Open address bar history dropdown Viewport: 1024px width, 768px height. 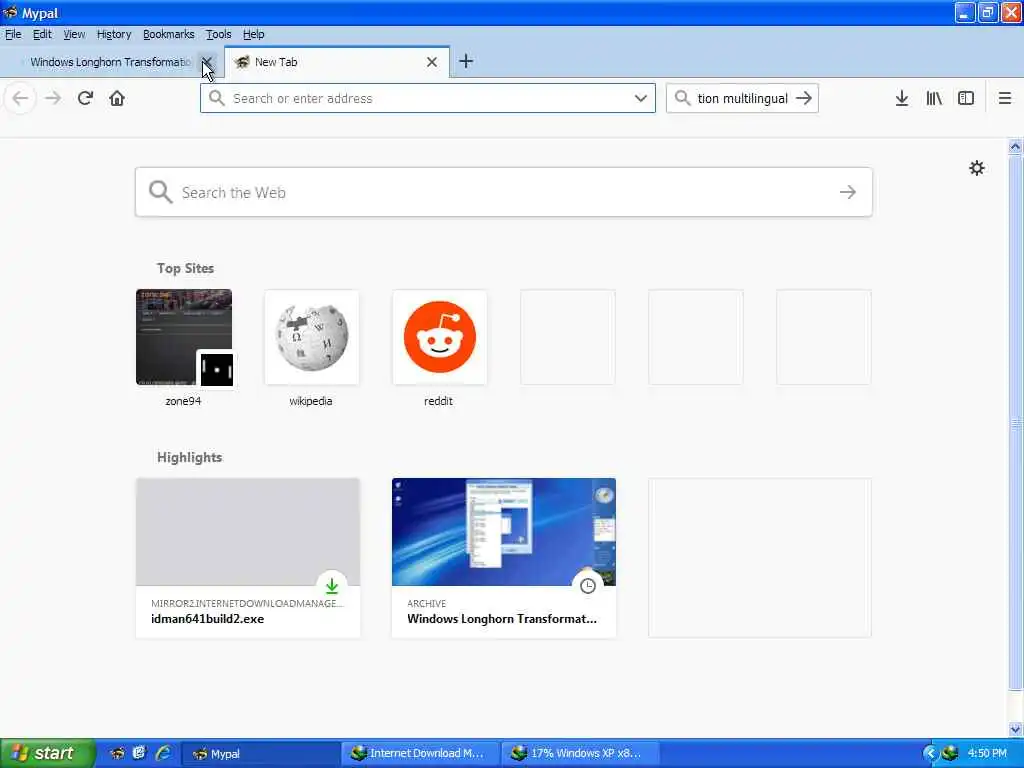[x=641, y=99]
